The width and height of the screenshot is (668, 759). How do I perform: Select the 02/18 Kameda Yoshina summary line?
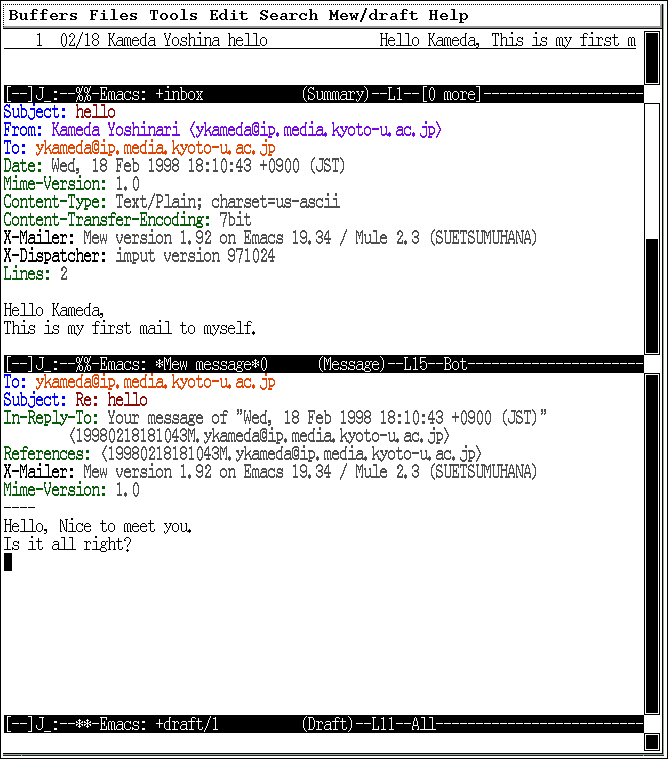319,40
